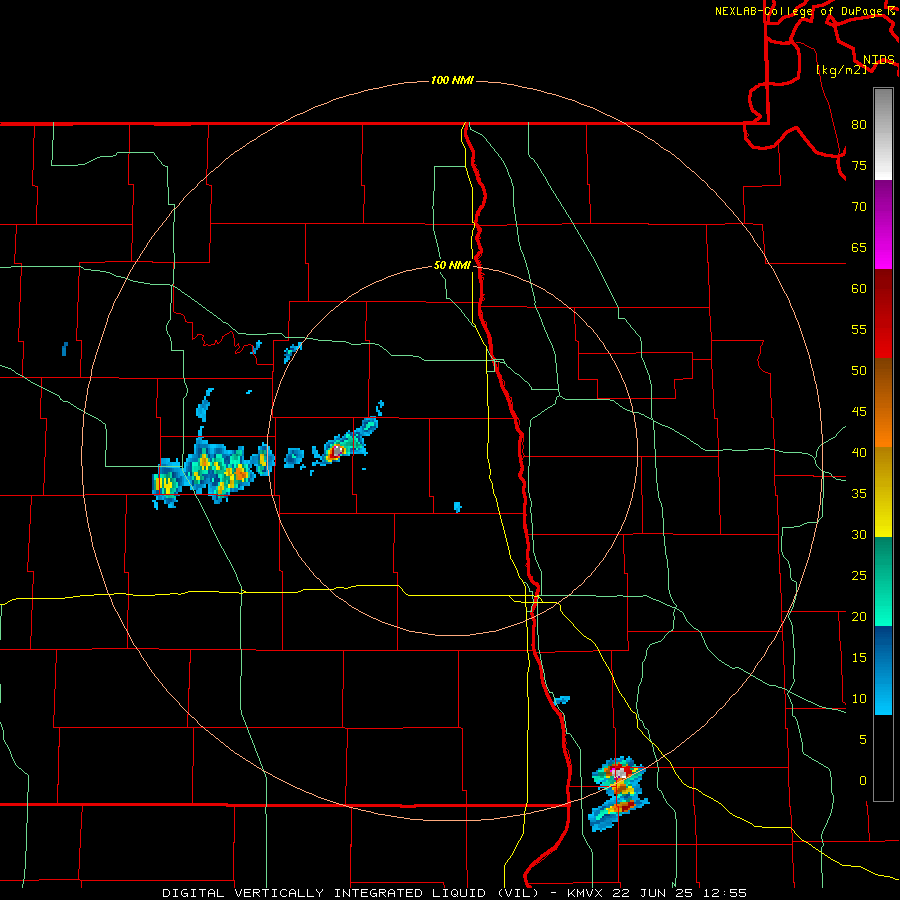
Task: Select the 50 value on the color scale
Action: tap(859, 370)
